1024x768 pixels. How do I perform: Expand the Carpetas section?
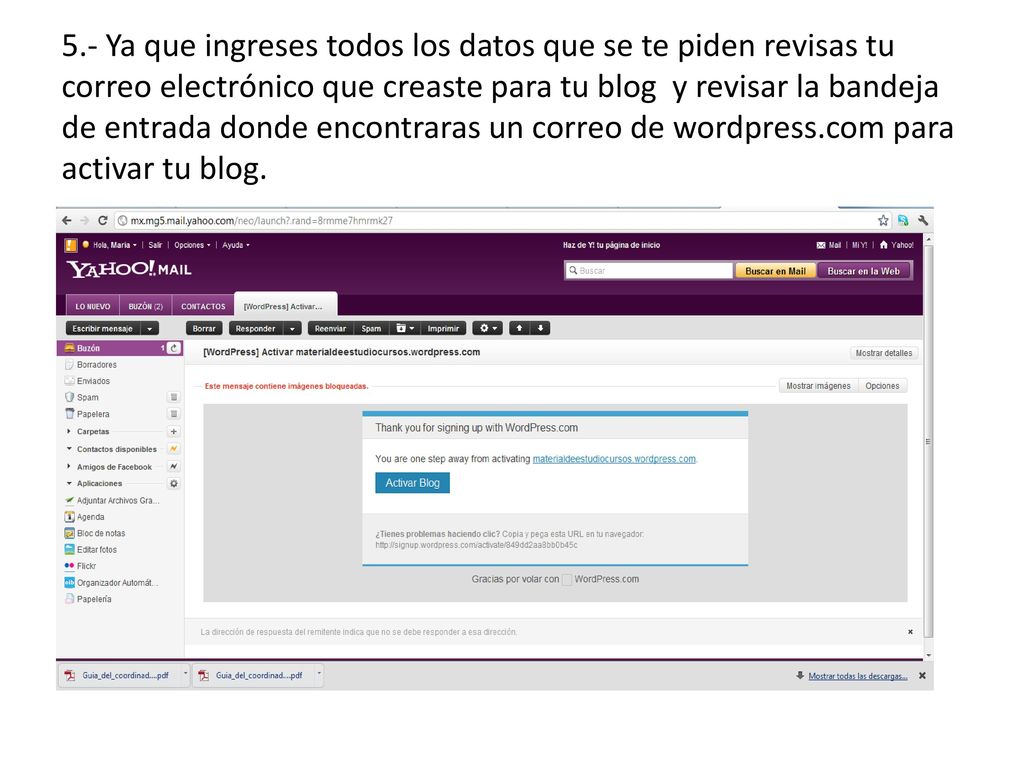tap(69, 432)
